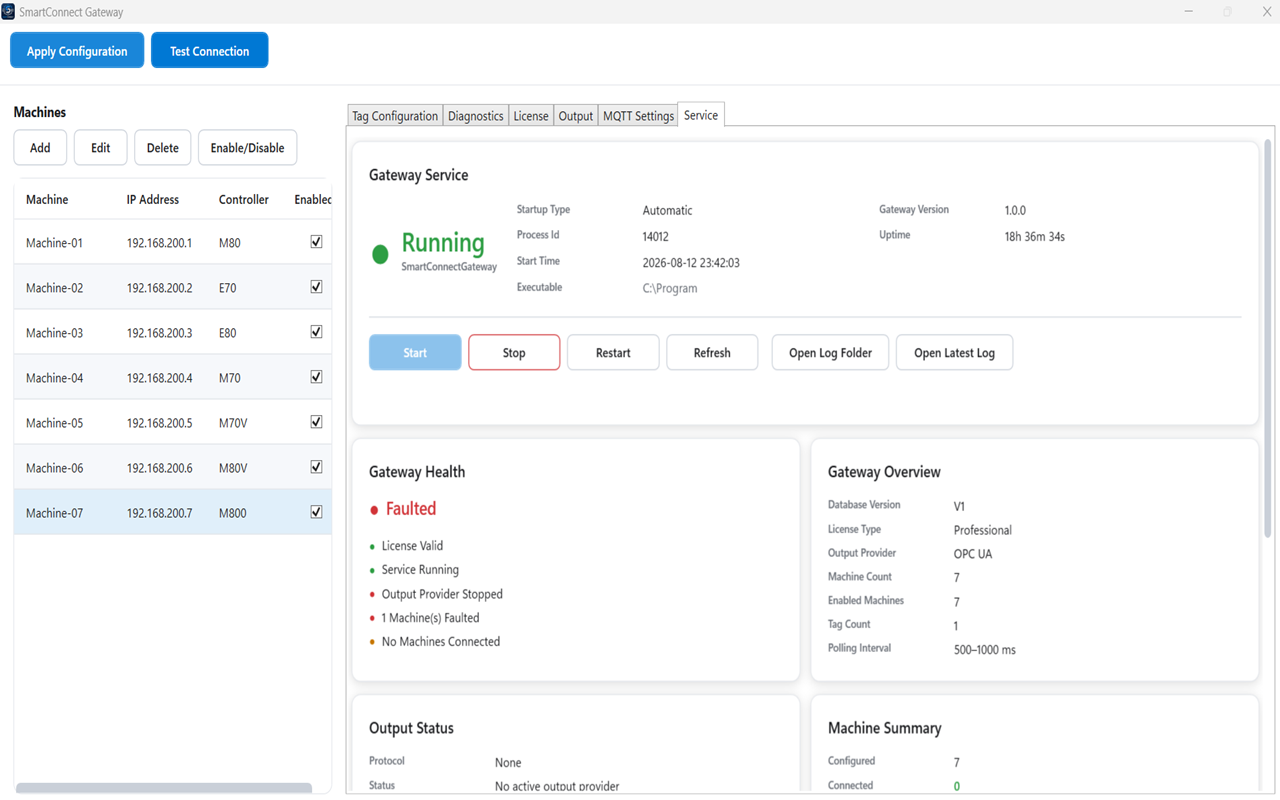Go to the License tab
This screenshot has height=800, width=1280.
click(x=531, y=116)
